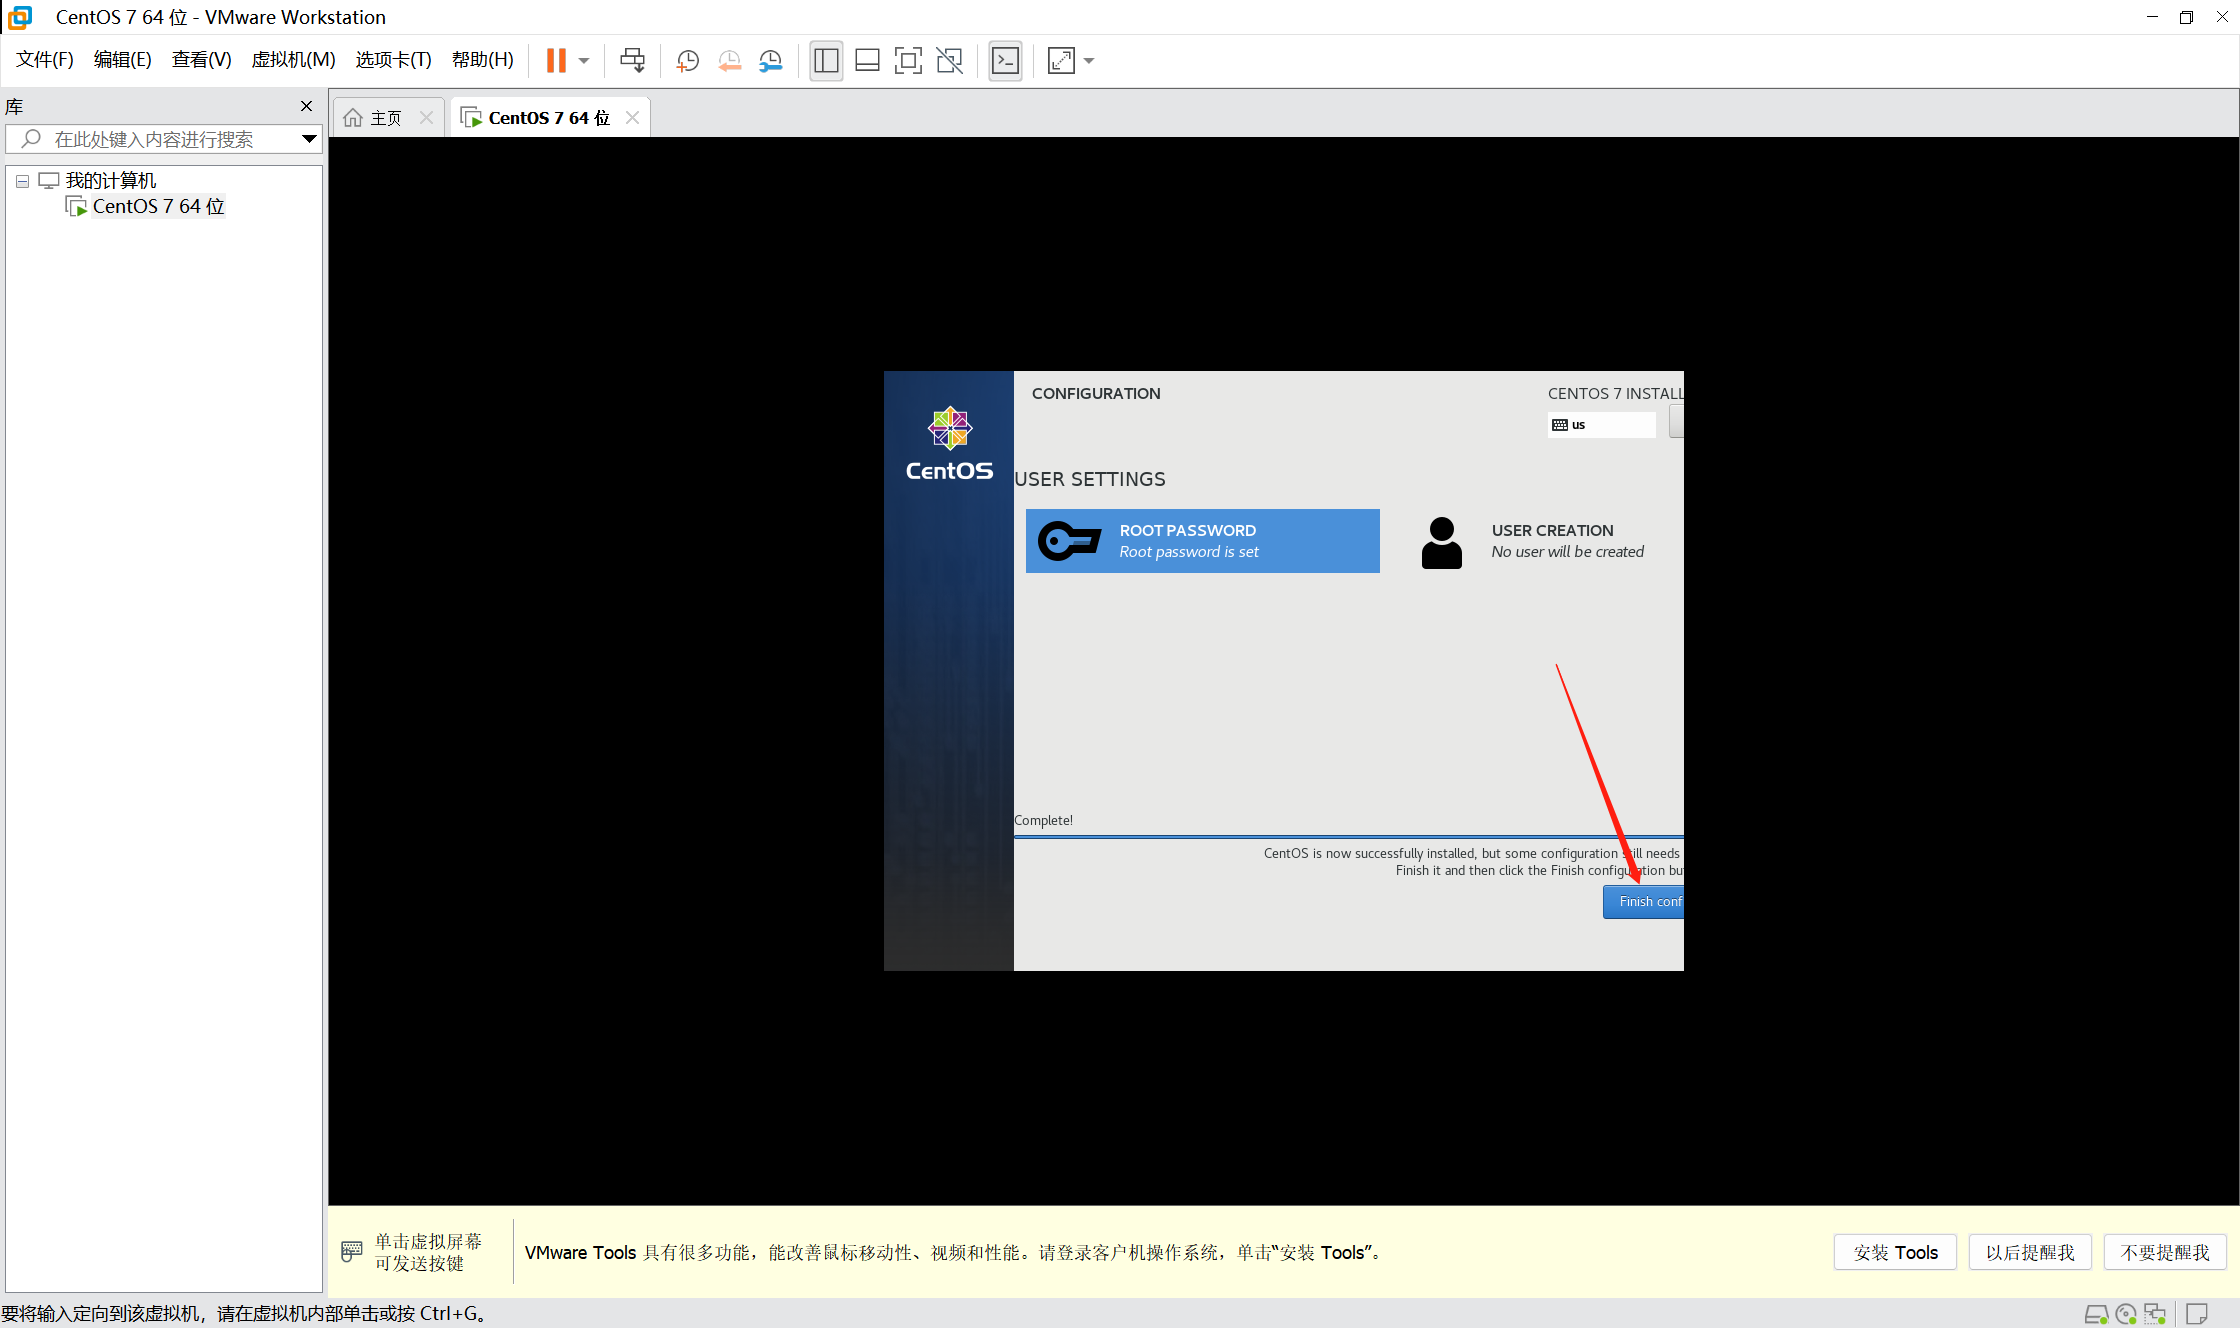The width and height of the screenshot is (2240, 1328).
Task: Collapse the 我的计算机 tree node
Action: point(22,180)
